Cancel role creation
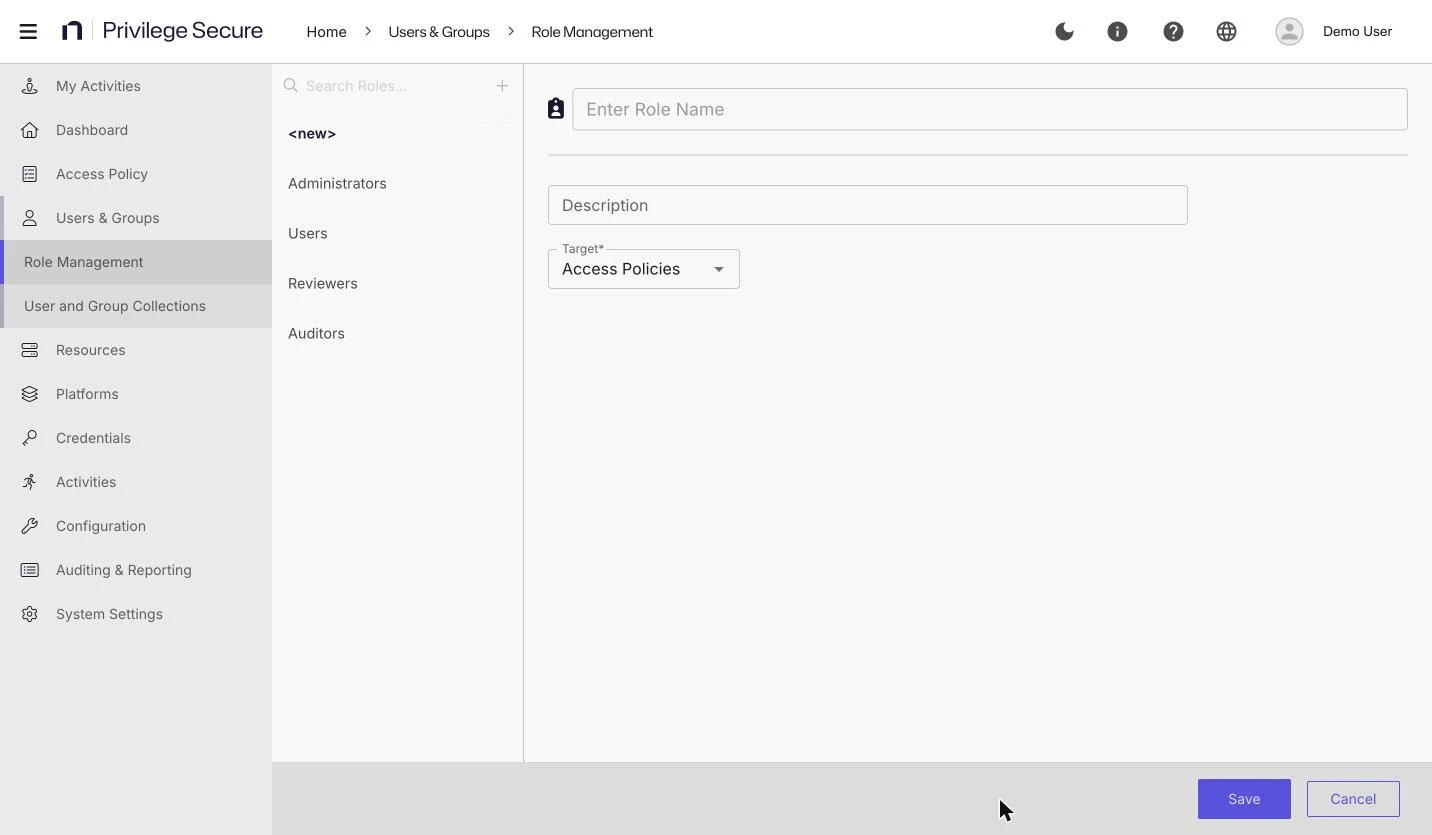The image size is (1432, 835). pyautogui.click(x=1353, y=799)
